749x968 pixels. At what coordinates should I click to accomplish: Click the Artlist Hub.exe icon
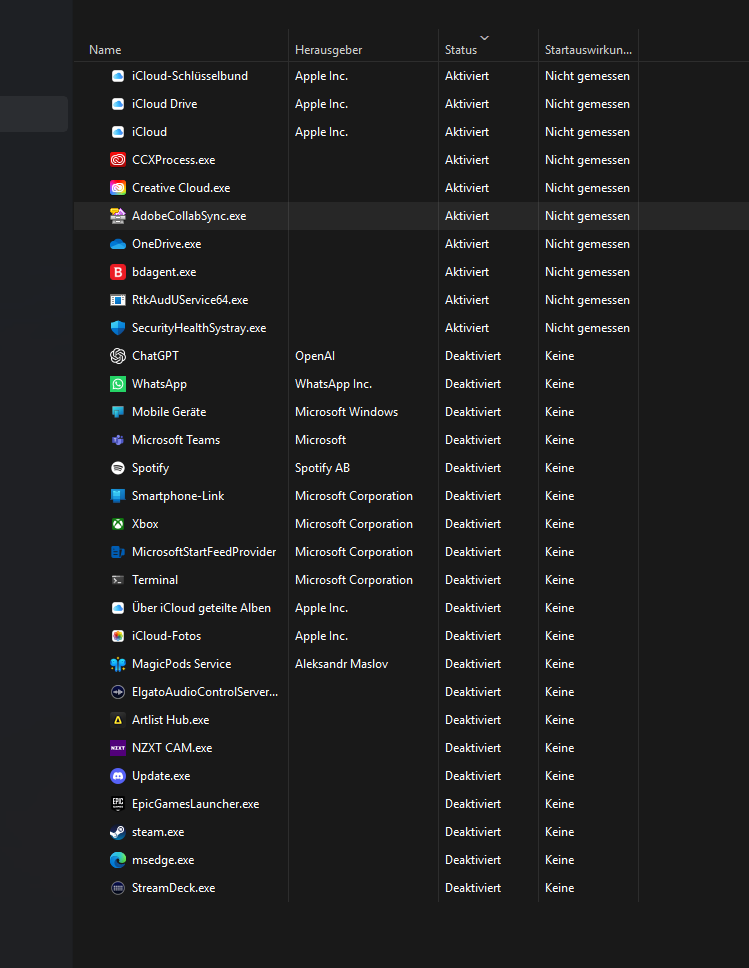[x=118, y=720]
